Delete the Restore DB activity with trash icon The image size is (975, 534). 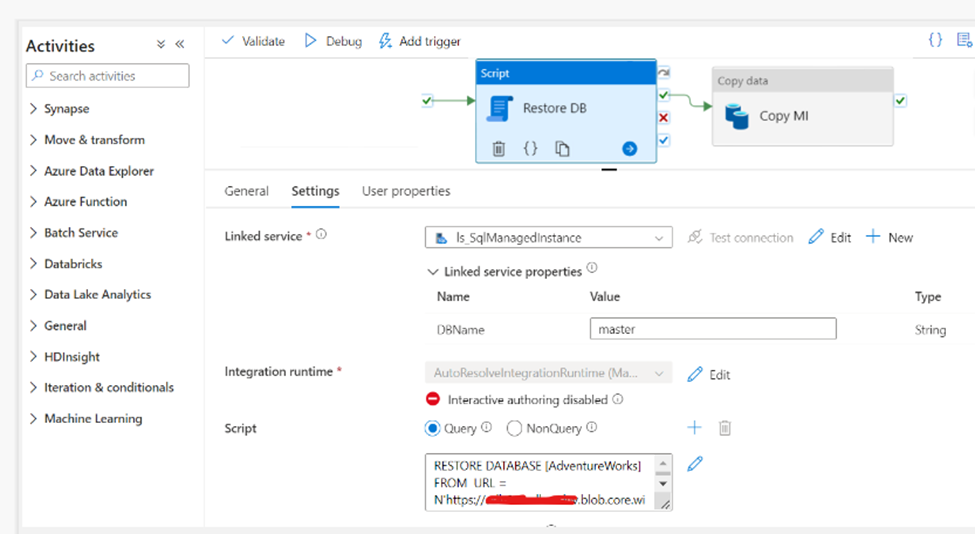[x=499, y=149]
